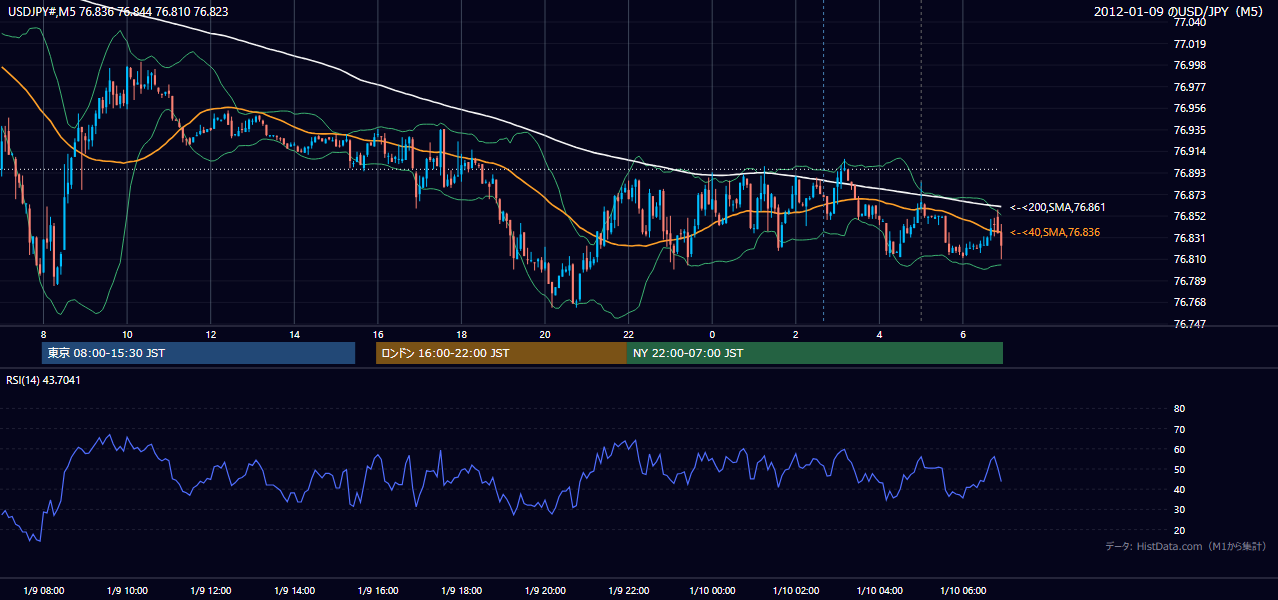Click price axis value 76.998

(x=1190, y=65)
